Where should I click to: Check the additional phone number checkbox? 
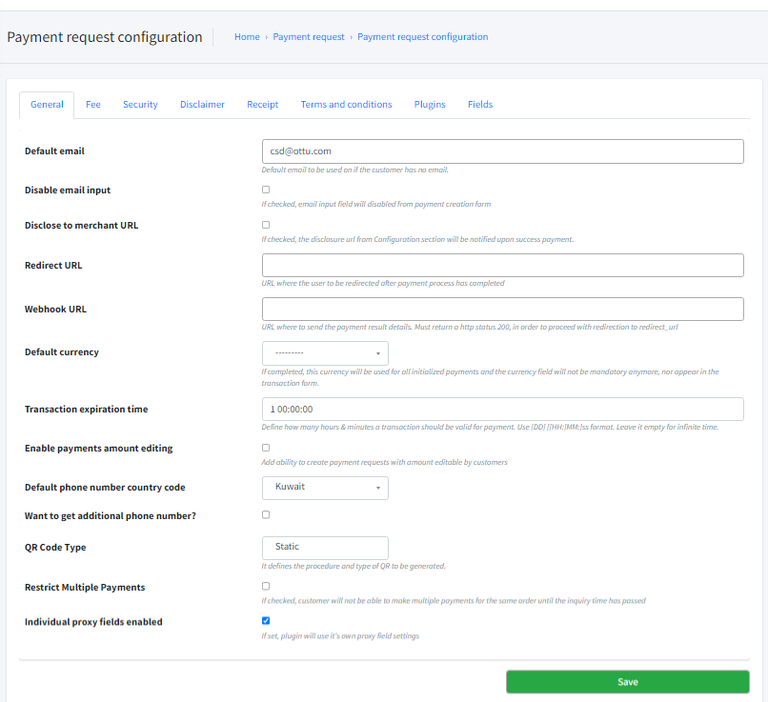(266, 515)
